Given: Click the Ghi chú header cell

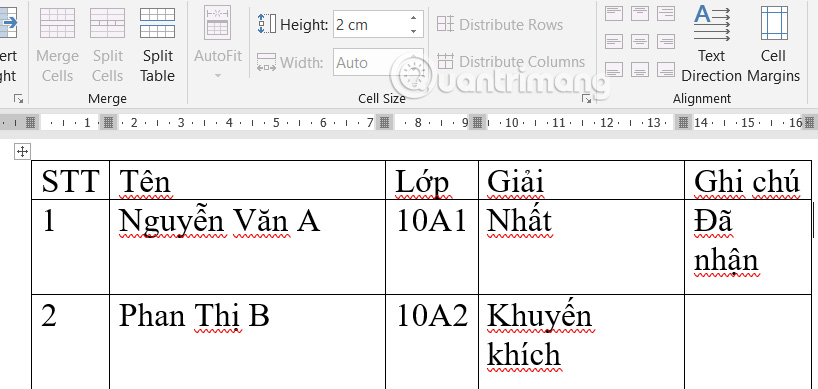Looking at the screenshot, I should pos(748,180).
